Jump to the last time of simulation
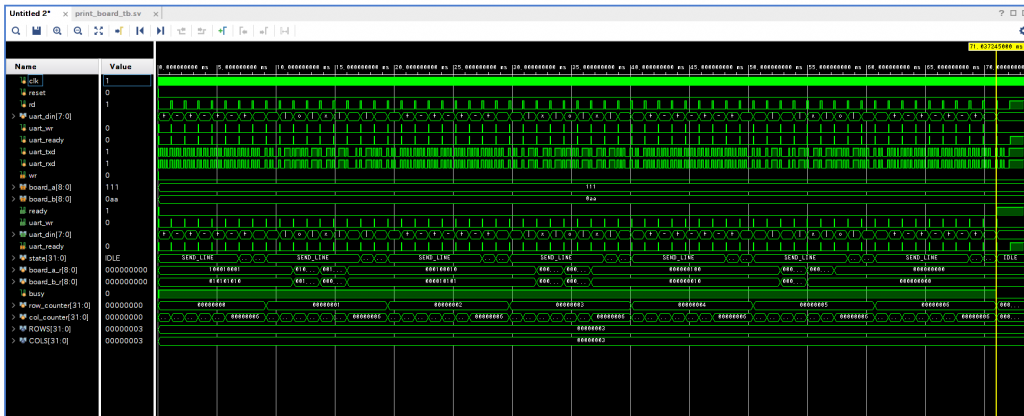Screen dimensions: 1024x416 tap(161, 32)
